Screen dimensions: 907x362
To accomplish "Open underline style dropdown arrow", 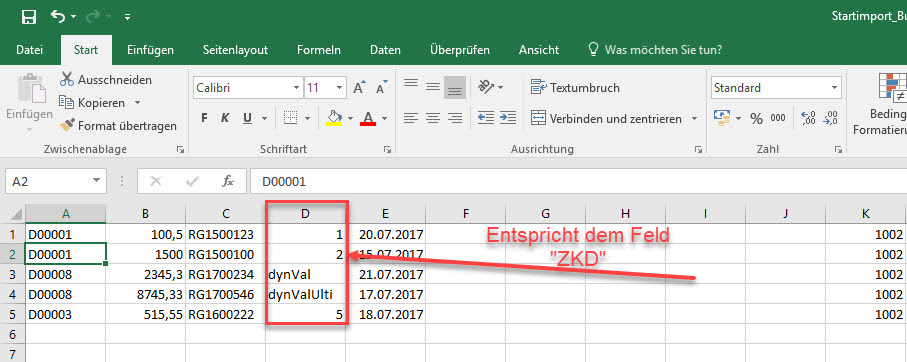I will pos(265,119).
